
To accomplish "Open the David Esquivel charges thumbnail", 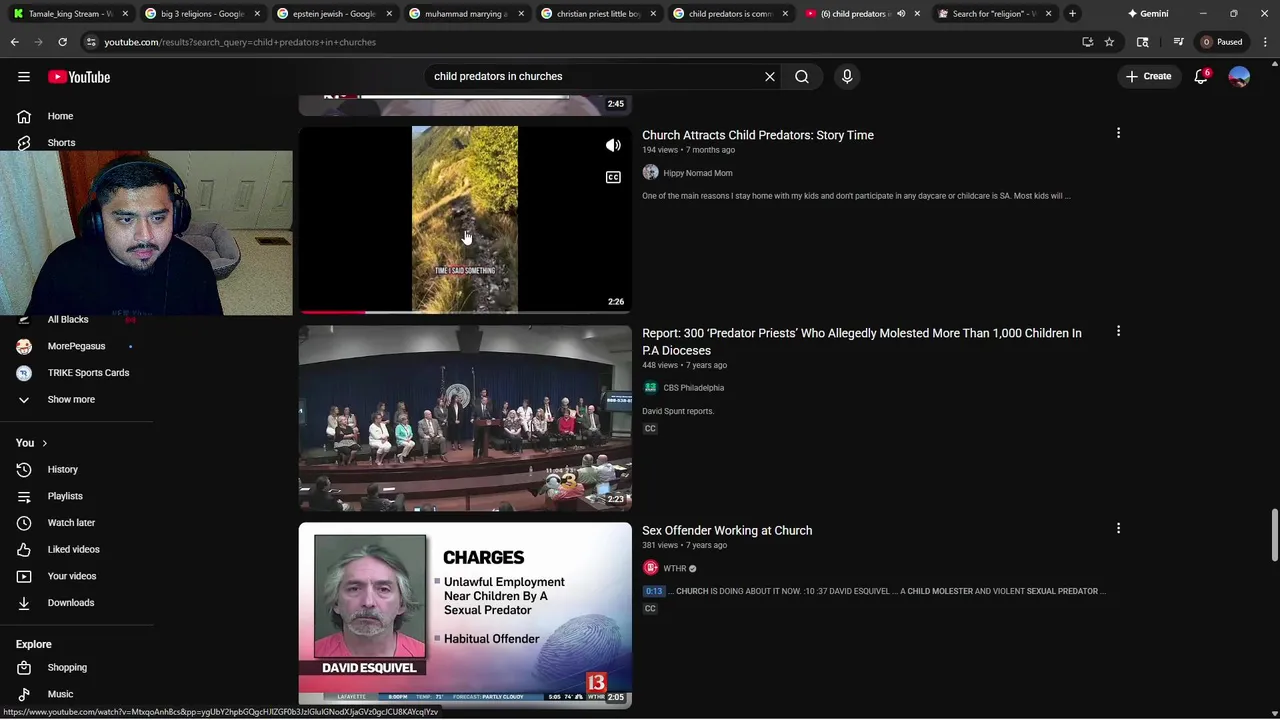I will pos(465,615).
